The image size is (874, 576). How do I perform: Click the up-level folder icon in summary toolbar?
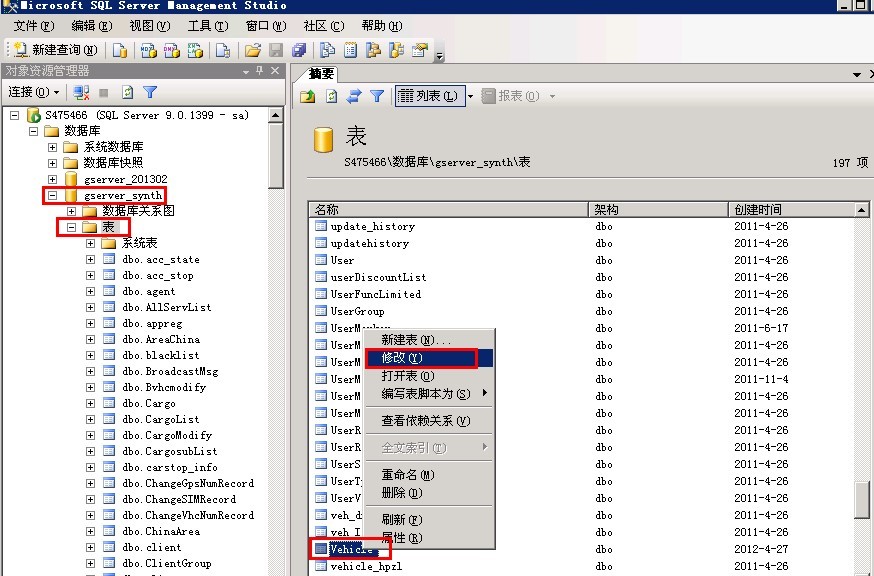308,96
